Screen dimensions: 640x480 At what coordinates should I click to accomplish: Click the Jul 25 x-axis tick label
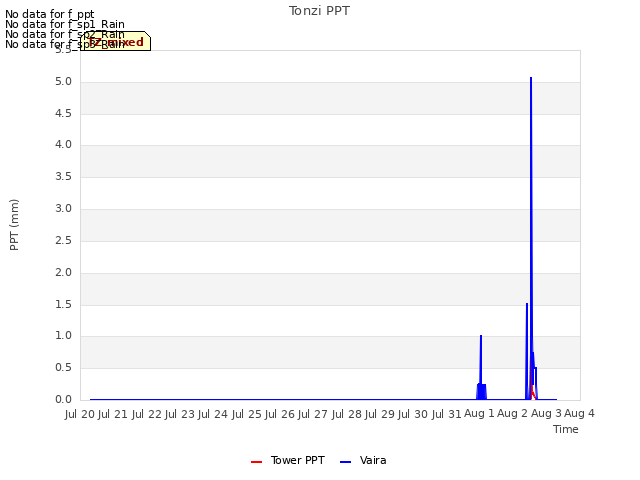tap(247, 414)
